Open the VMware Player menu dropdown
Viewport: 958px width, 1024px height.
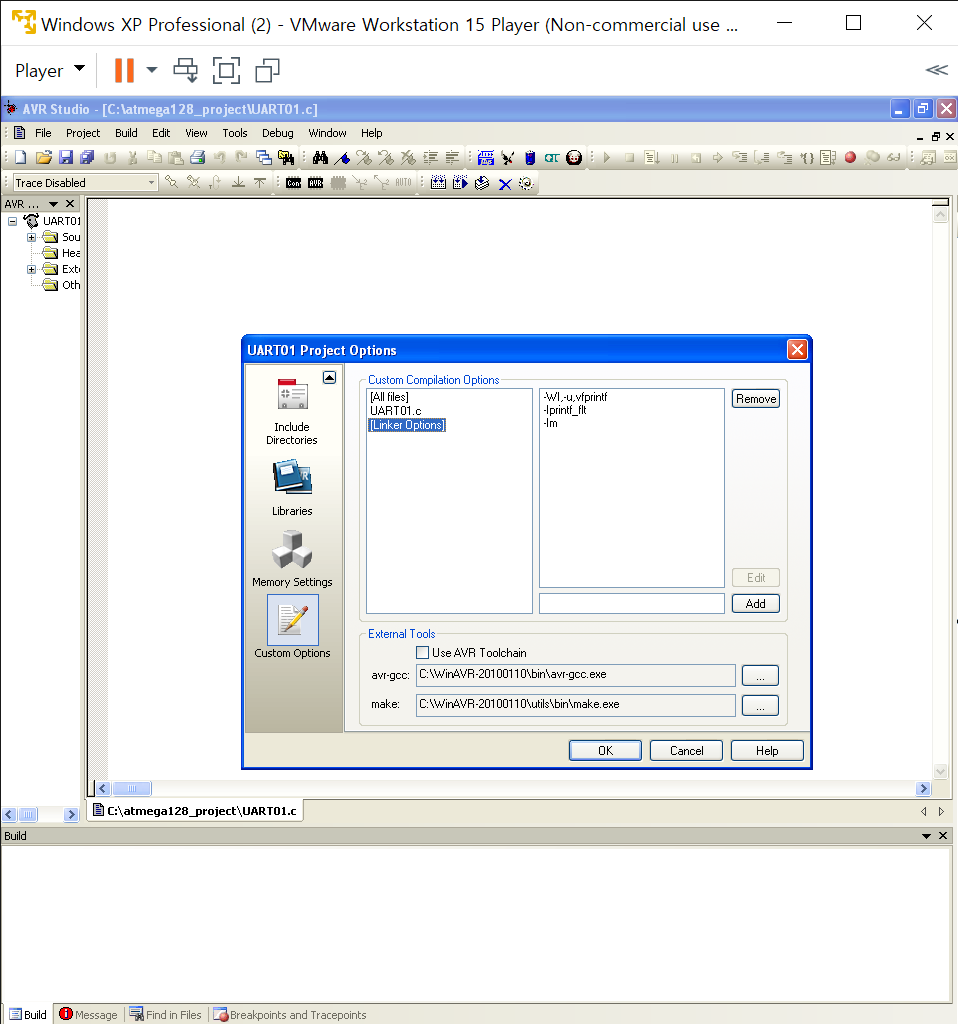[x=50, y=70]
